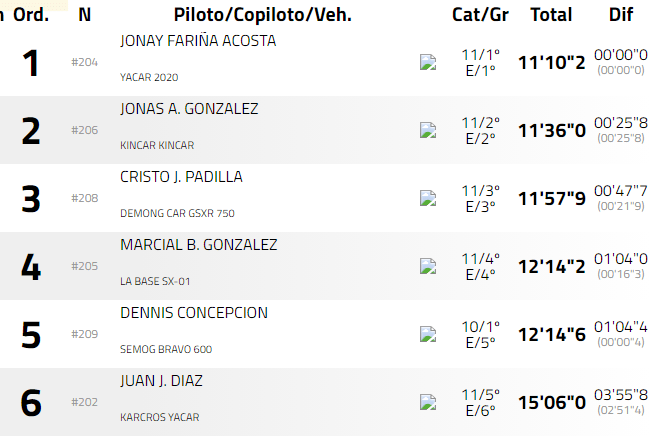This screenshot has width=660, height=436.
Task: Open MARCIAL B. GONZALEZ details
Action: (x=198, y=245)
